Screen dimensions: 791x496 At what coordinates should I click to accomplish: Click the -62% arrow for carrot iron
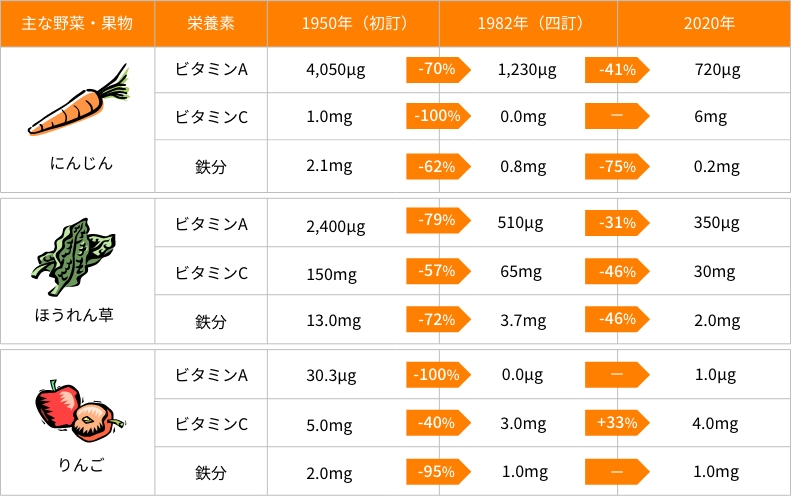coord(438,167)
